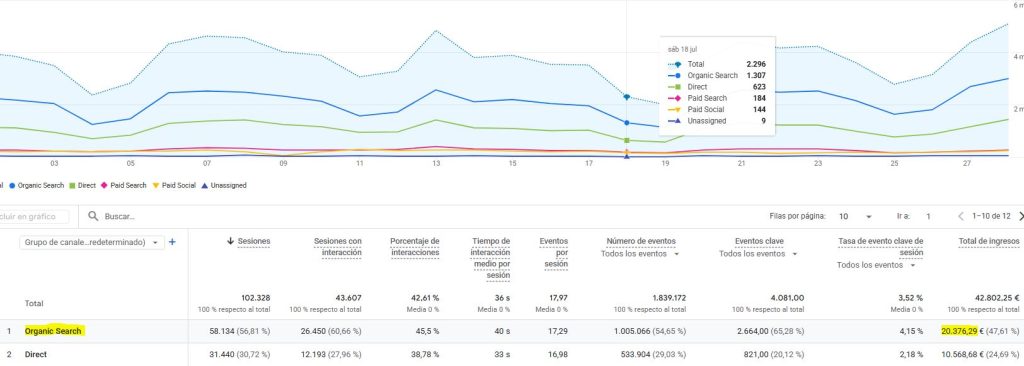Click Organic Search key event rate 4,15 %

[x=910, y=331]
